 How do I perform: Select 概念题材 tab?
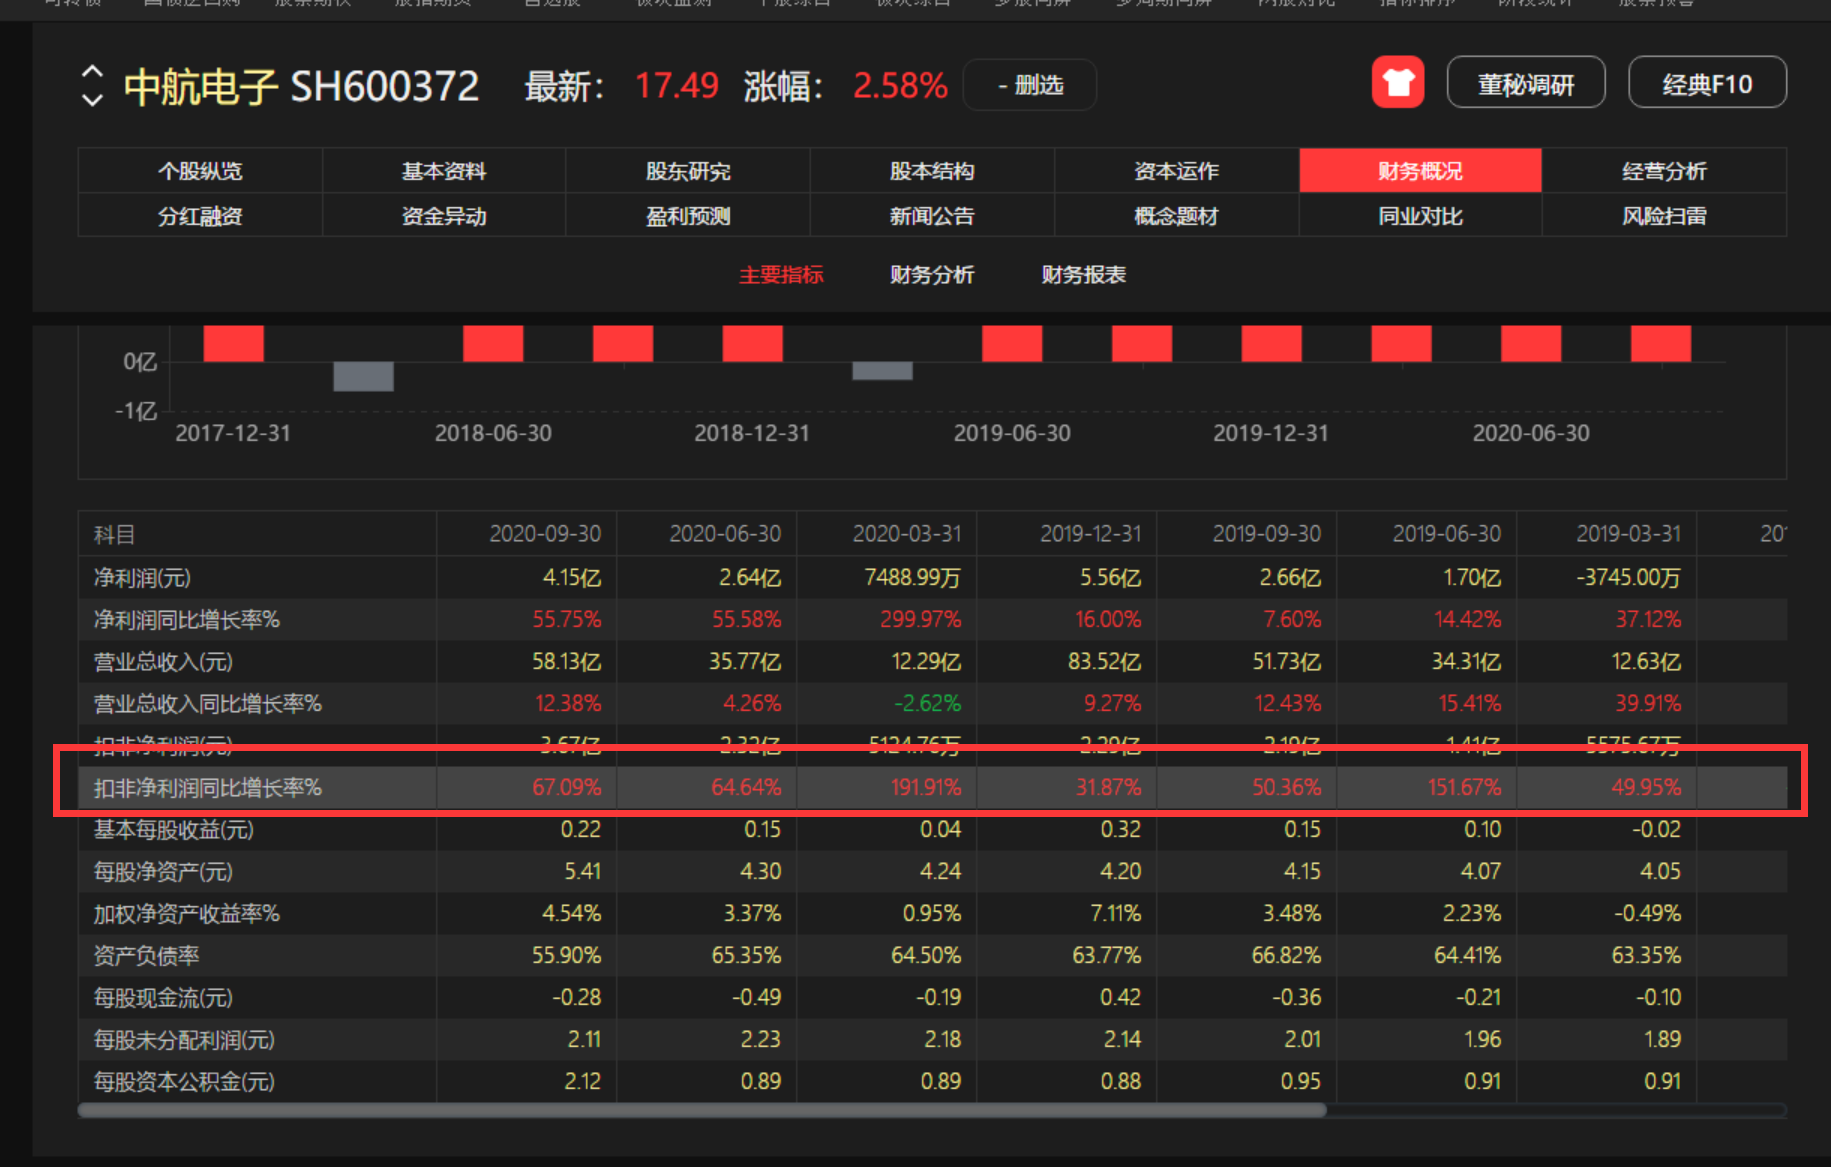[1176, 216]
